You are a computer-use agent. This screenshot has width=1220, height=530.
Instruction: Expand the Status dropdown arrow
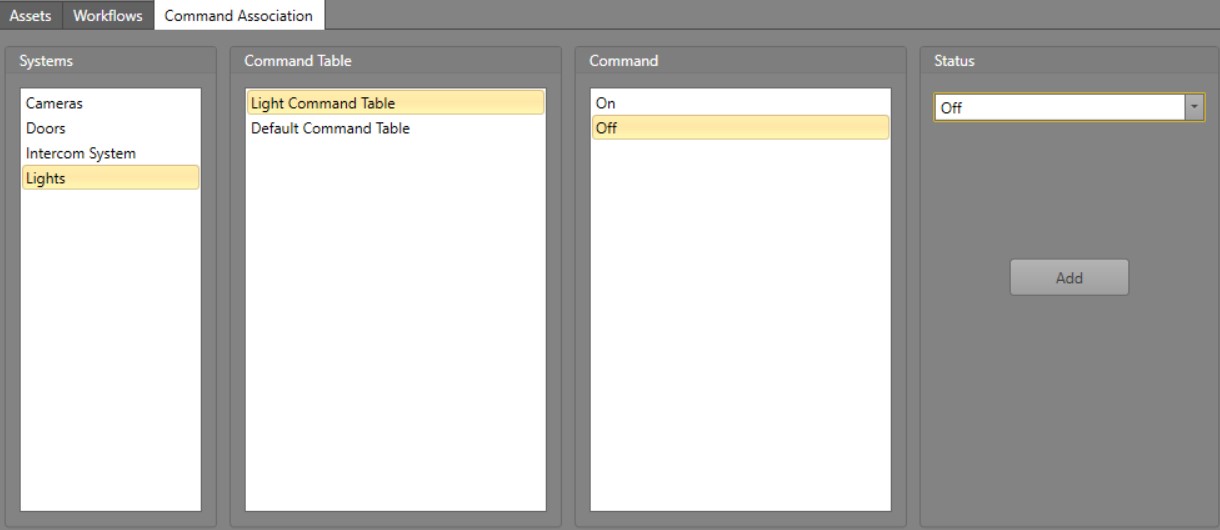point(1194,108)
